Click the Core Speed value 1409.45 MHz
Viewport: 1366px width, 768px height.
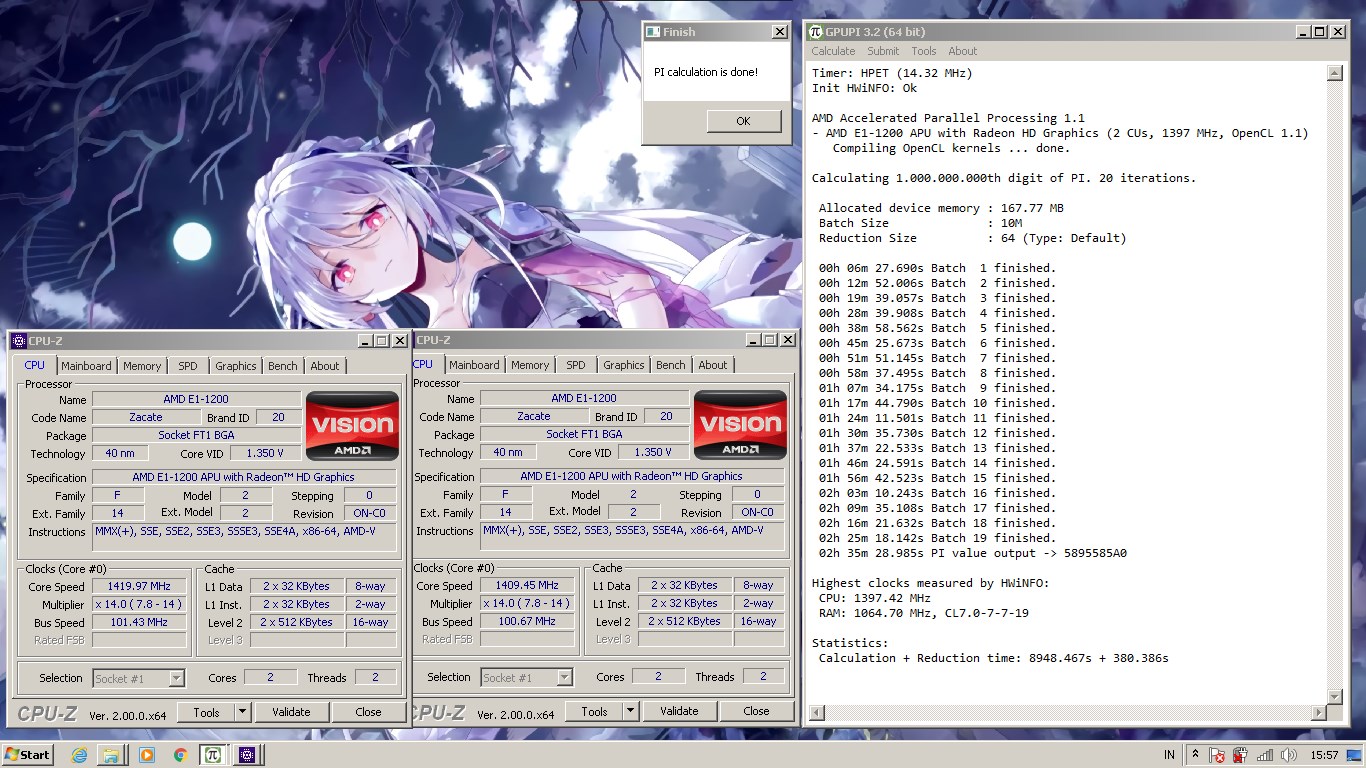point(528,586)
